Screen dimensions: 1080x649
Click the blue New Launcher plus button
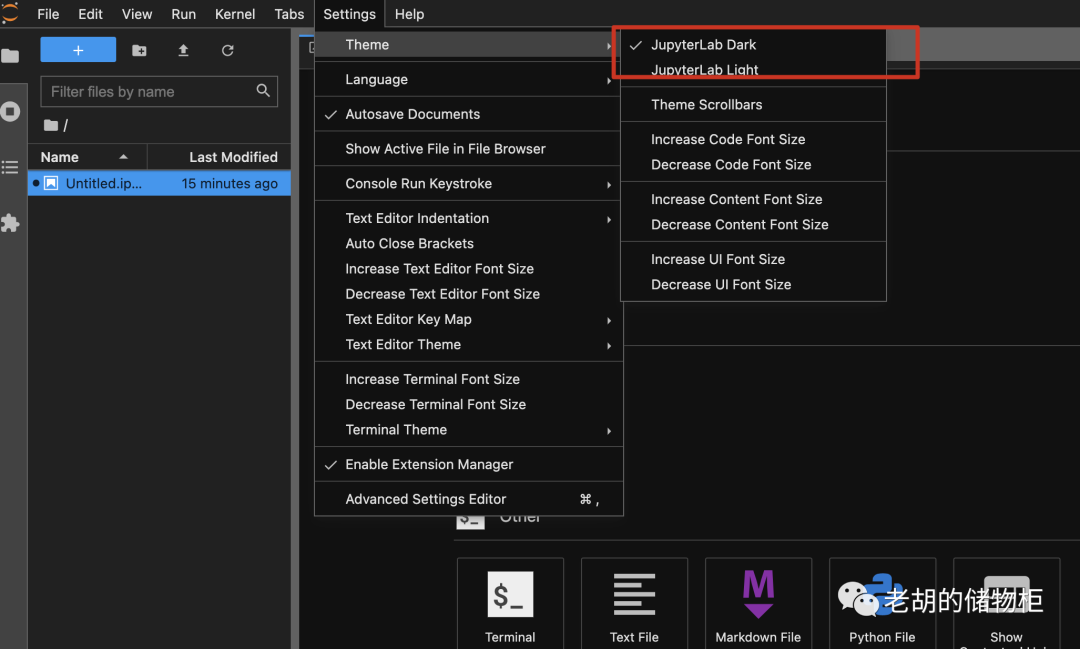click(x=78, y=50)
